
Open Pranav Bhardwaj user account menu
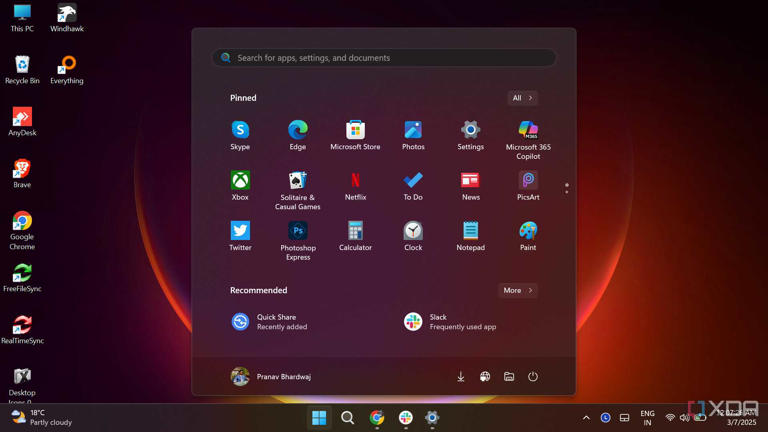271,377
